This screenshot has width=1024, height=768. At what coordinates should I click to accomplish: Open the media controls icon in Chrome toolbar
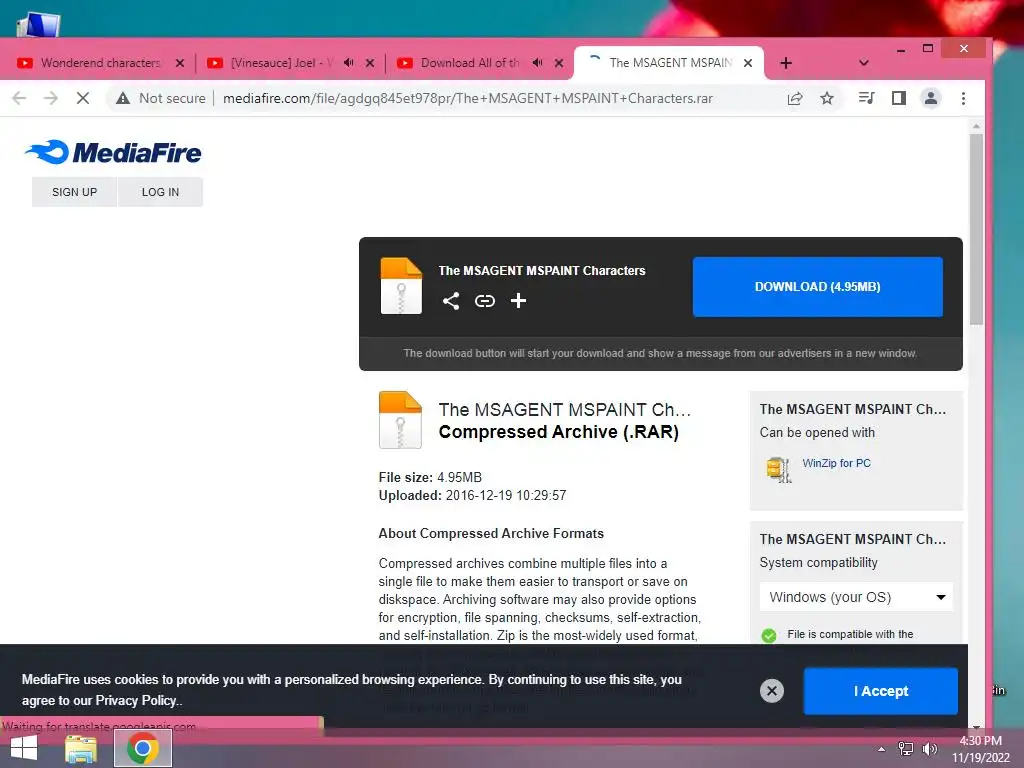click(x=867, y=98)
